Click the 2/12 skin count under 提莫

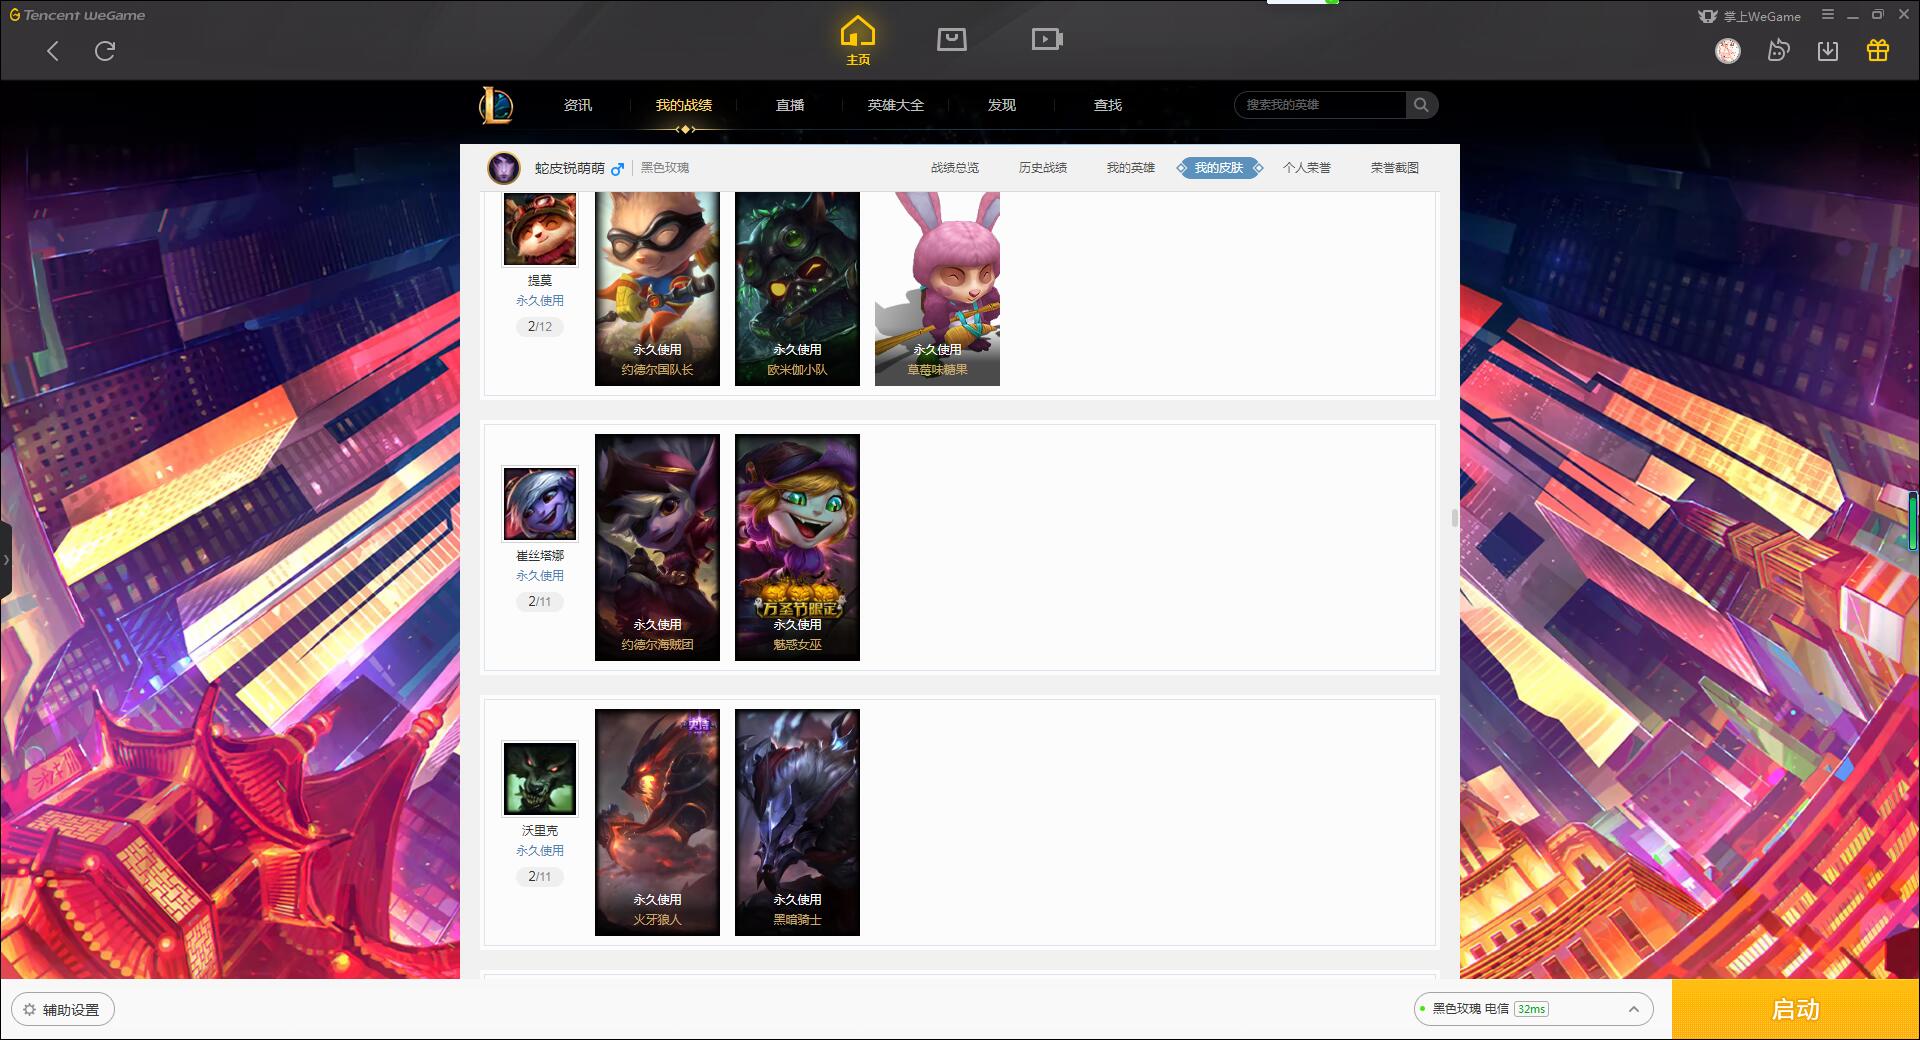(540, 327)
